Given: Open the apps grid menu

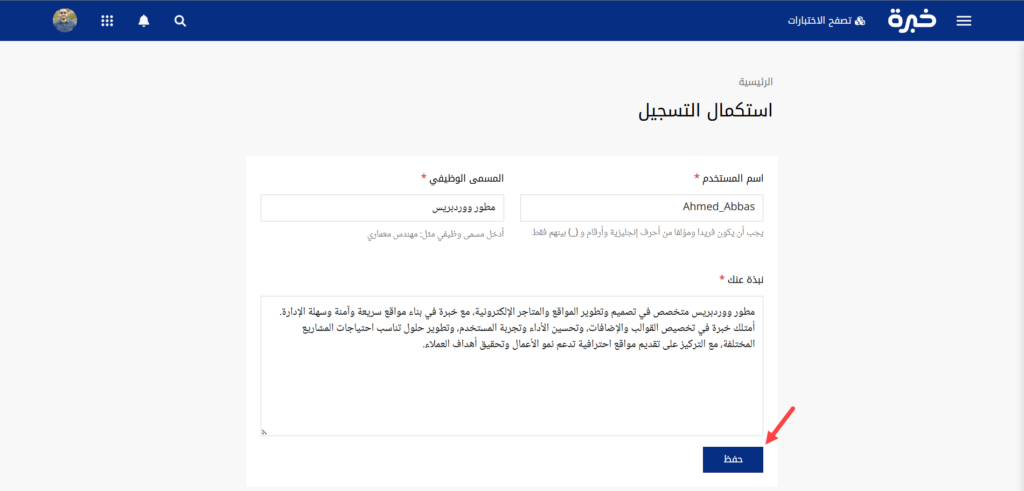Looking at the screenshot, I should [x=107, y=21].
